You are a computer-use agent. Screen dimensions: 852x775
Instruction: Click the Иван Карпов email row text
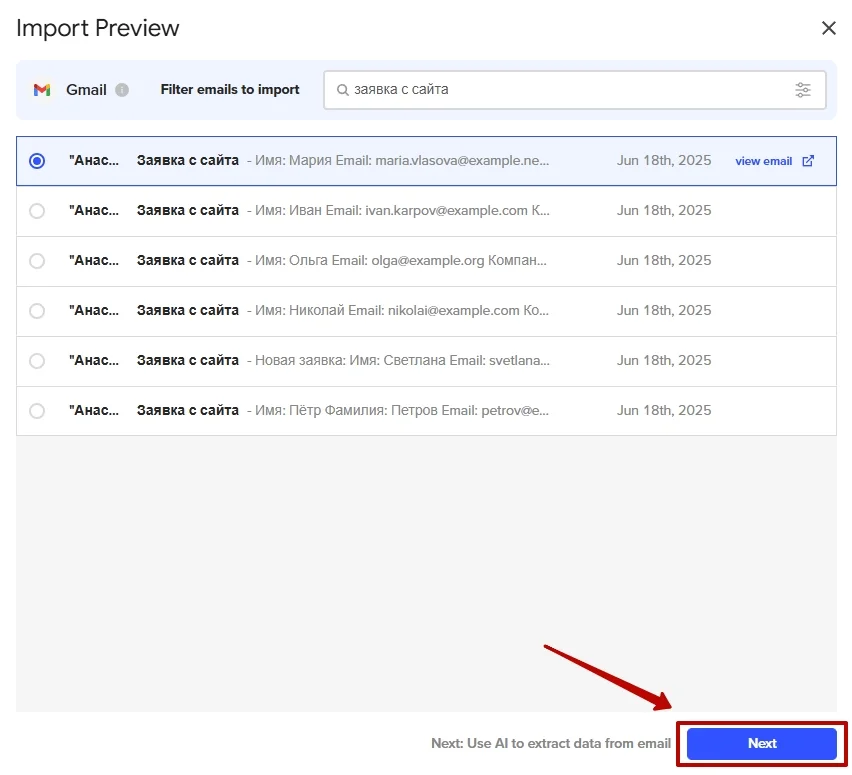pos(400,211)
